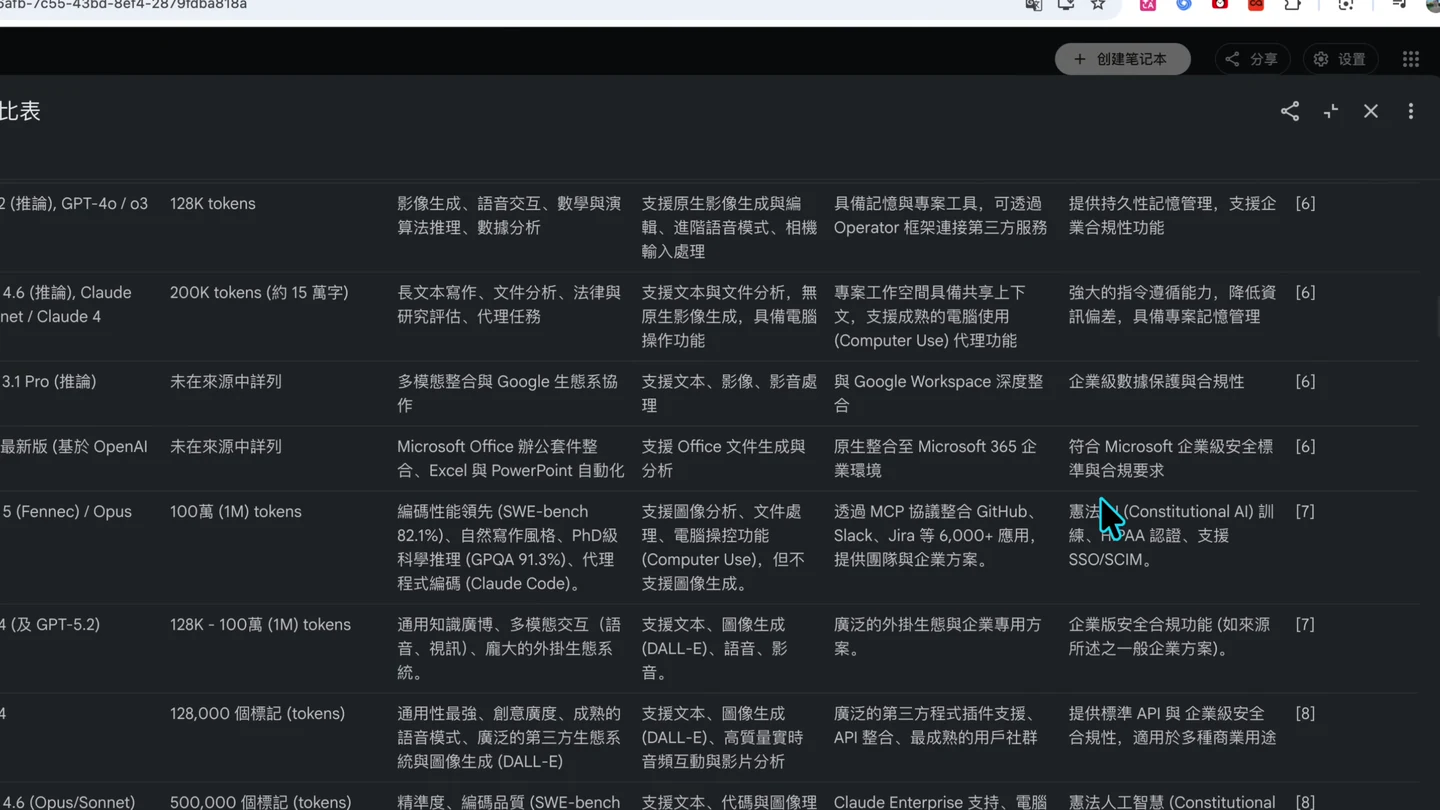
Task: Click the '編碼性能領先 (SWE-bench 82.1%)' cell
Action: (509, 547)
